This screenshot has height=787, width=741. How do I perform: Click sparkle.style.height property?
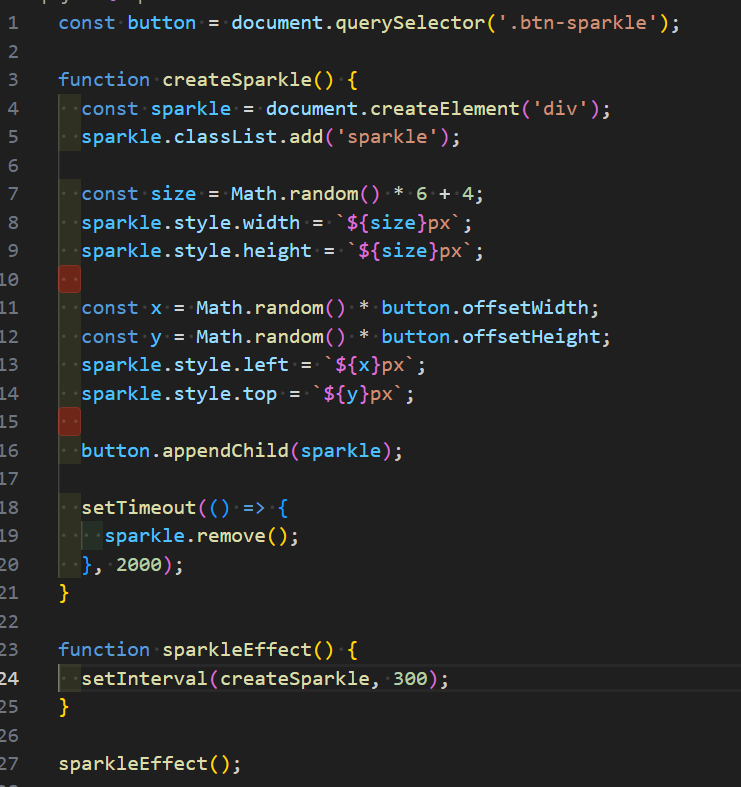[196, 251]
